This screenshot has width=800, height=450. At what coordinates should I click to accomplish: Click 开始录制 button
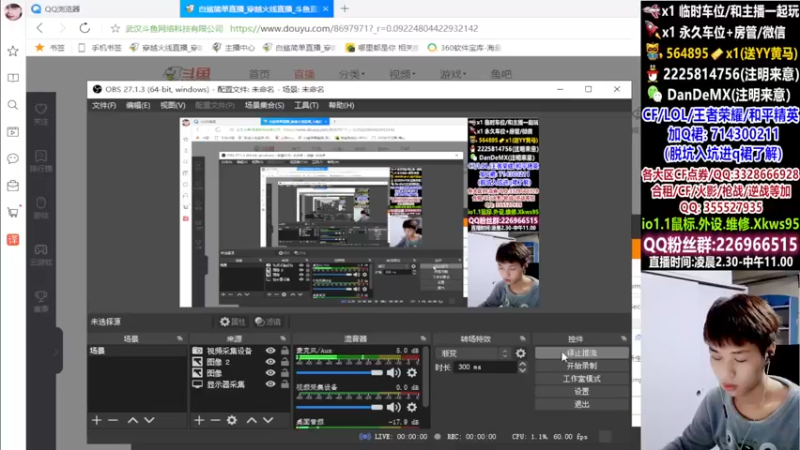(582, 366)
